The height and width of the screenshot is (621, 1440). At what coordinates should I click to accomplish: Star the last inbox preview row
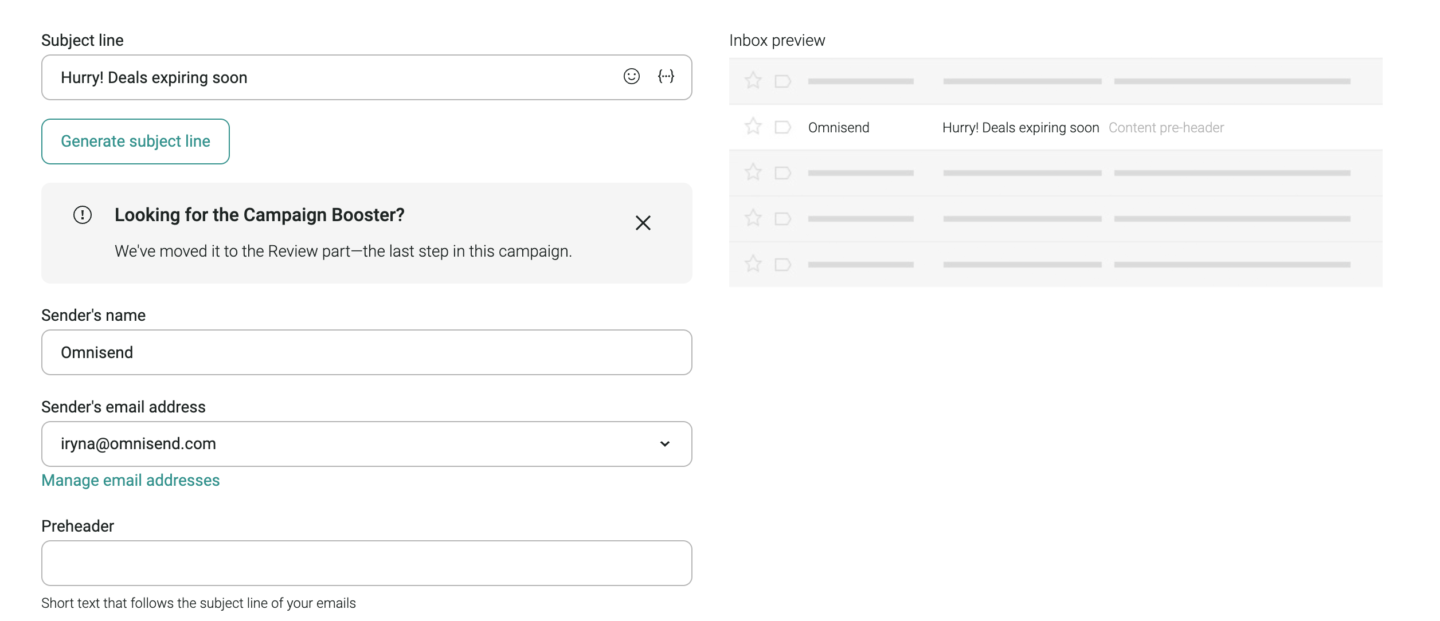pyautogui.click(x=752, y=264)
